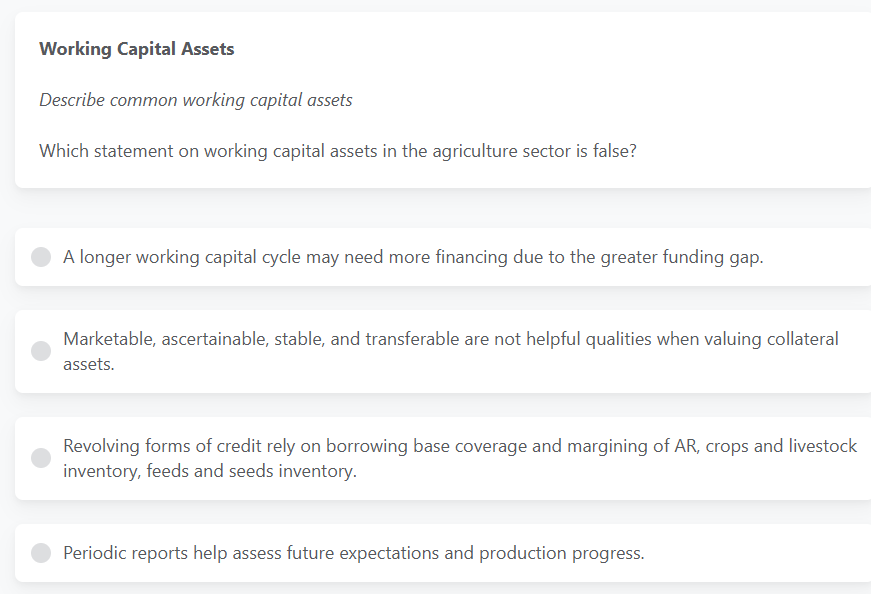Choose the answer about longer working capital cycles

pos(412,257)
